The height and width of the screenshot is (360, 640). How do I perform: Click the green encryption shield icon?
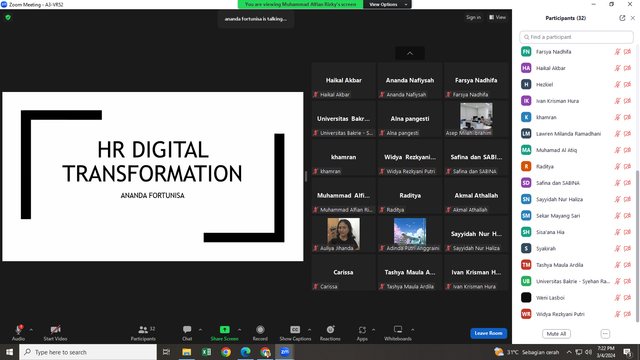coord(8,18)
